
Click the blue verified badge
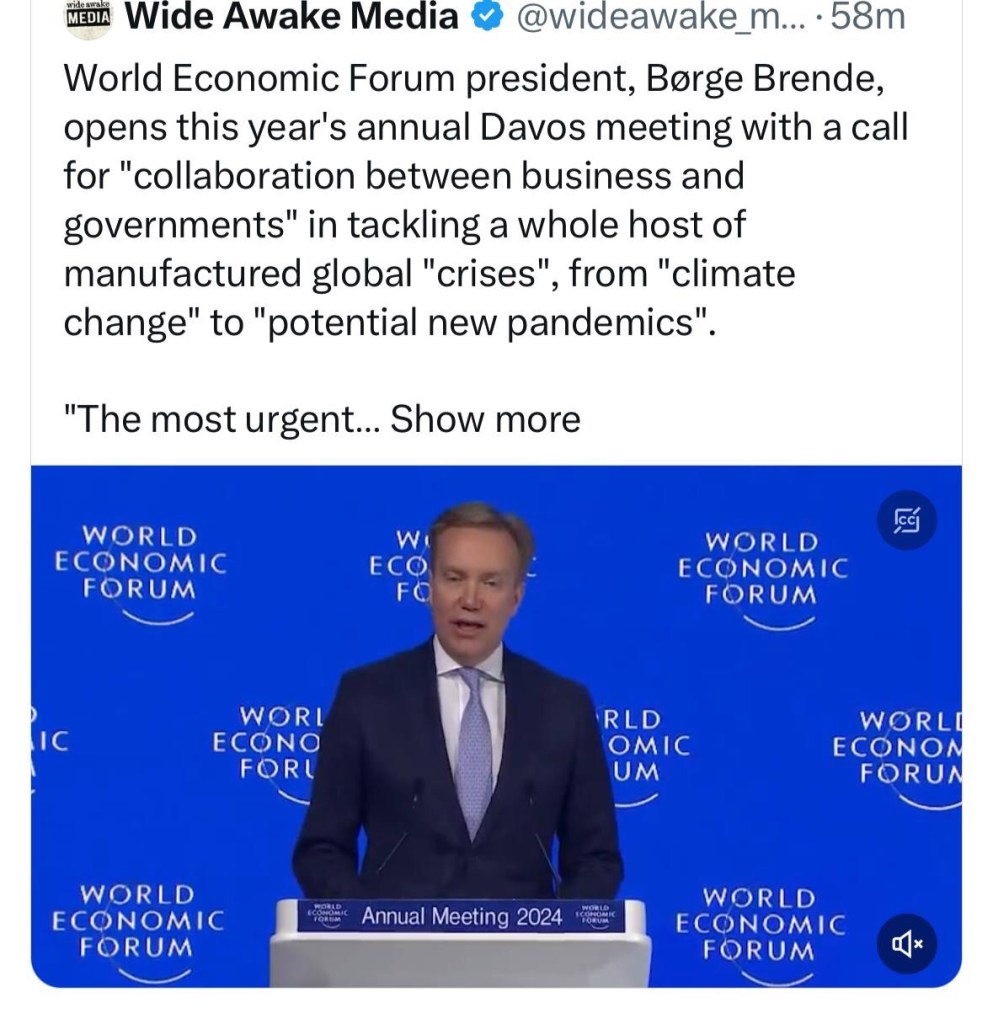[x=486, y=17]
